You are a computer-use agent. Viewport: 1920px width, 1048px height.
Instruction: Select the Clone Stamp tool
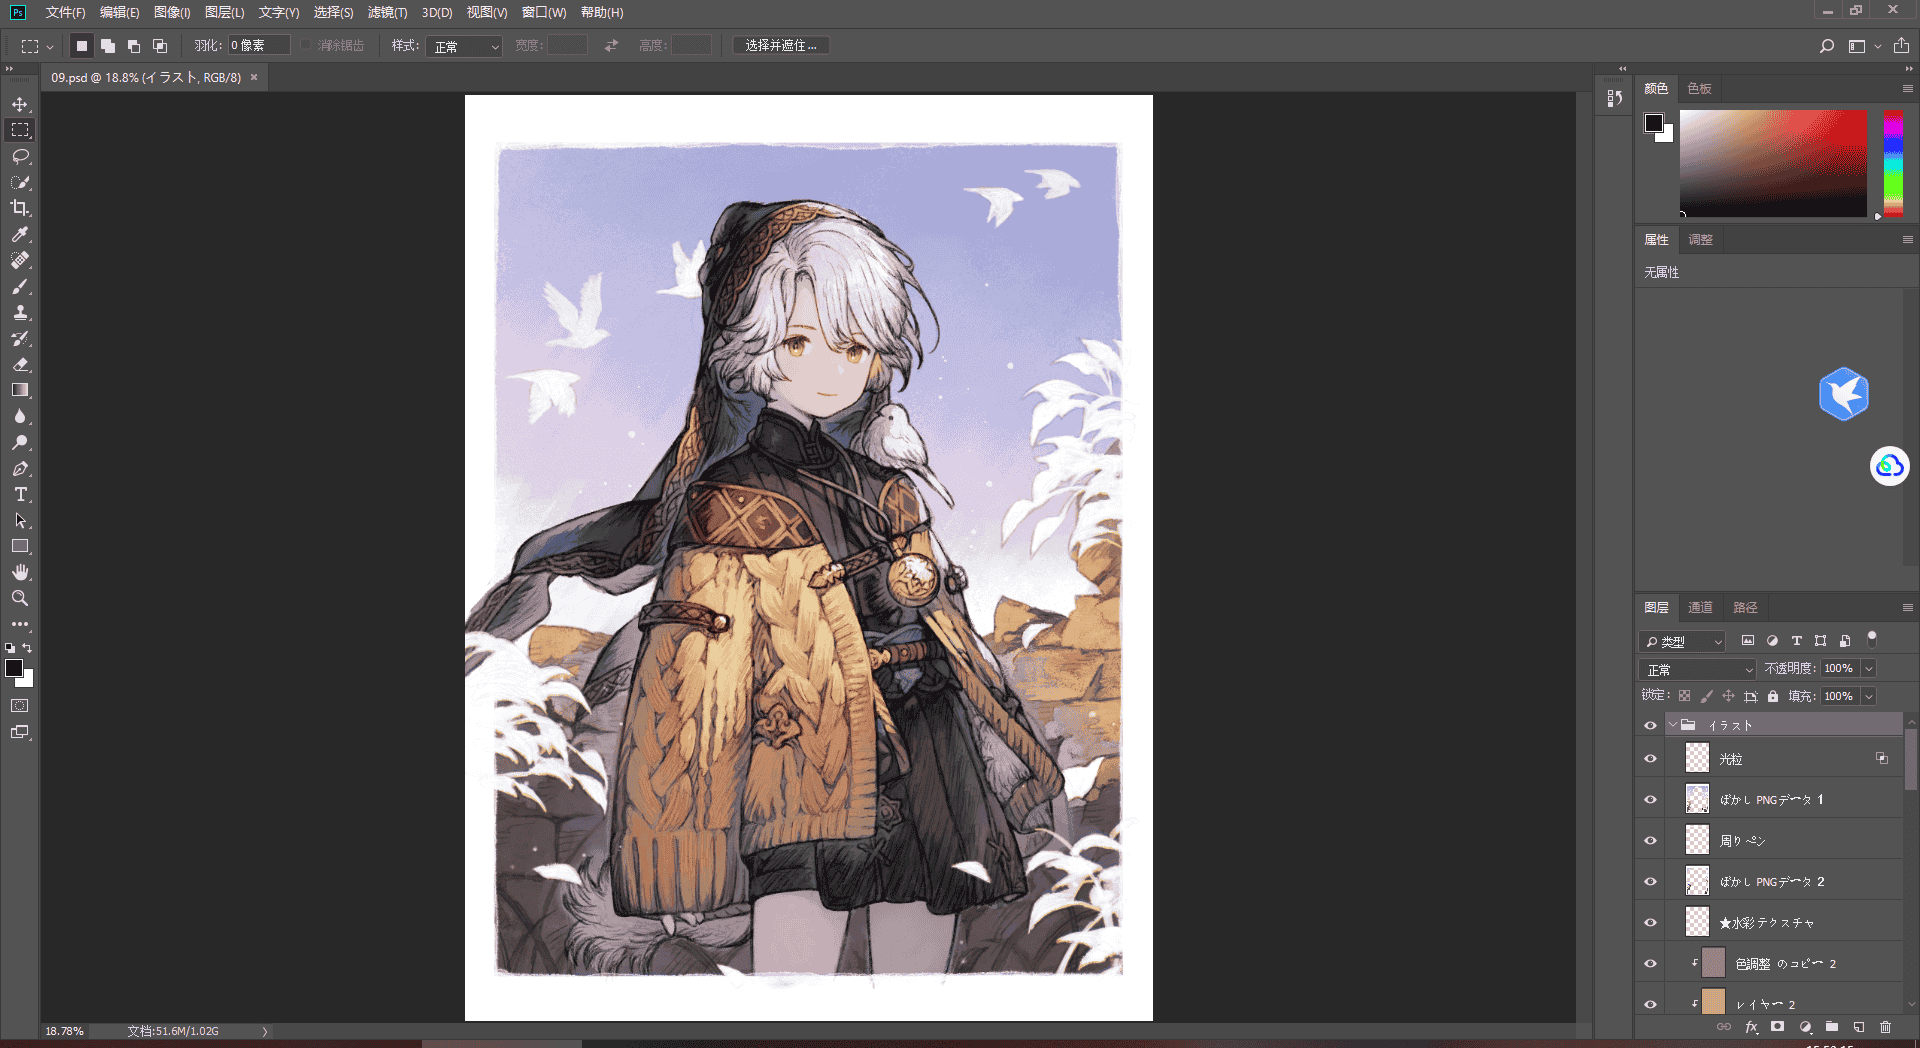20,312
